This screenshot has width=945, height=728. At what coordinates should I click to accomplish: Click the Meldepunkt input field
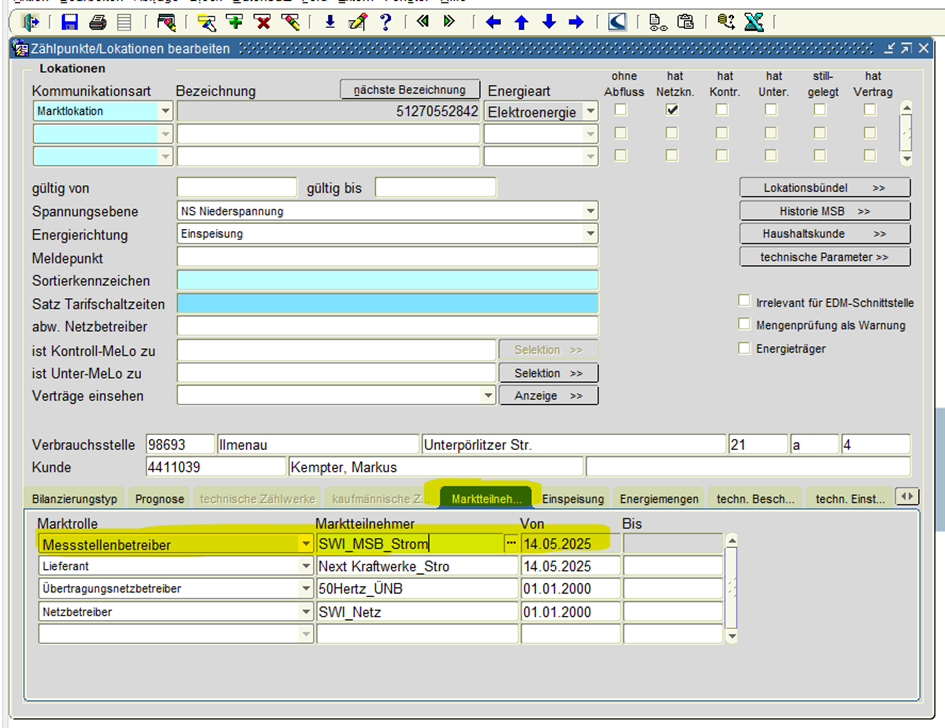[x=387, y=257]
